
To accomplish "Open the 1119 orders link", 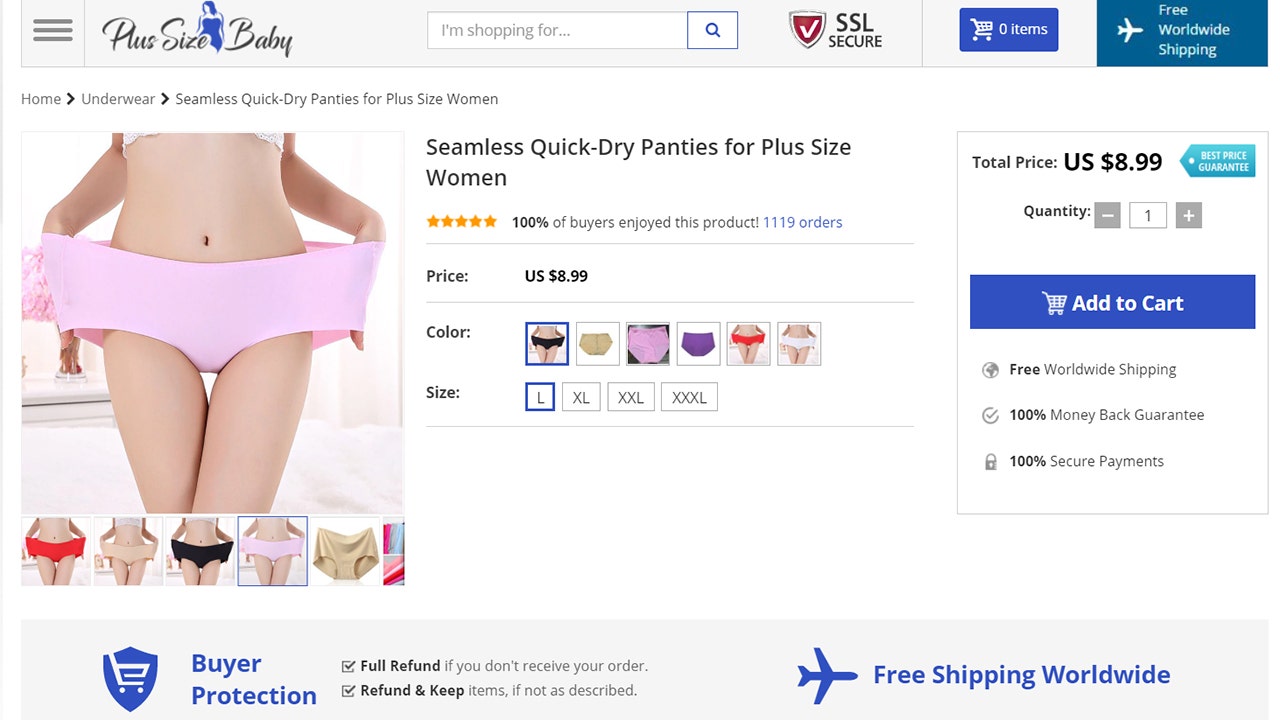I will coord(802,222).
